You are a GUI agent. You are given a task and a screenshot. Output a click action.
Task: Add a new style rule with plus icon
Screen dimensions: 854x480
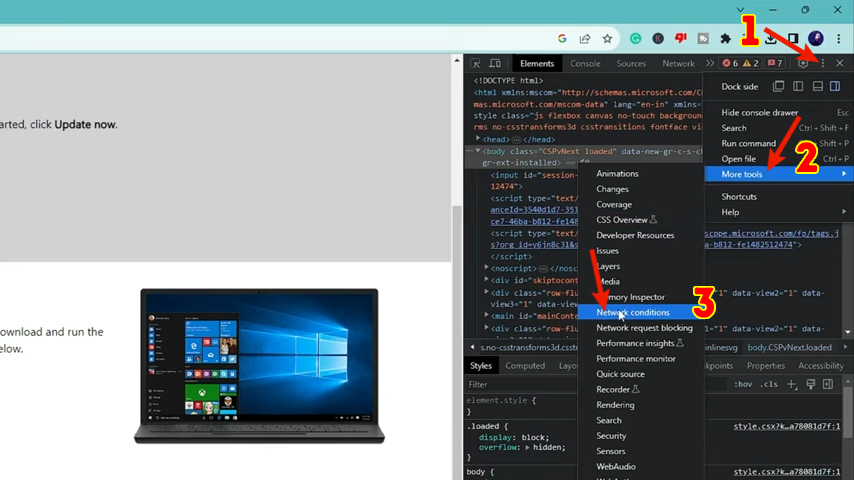pos(791,384)
